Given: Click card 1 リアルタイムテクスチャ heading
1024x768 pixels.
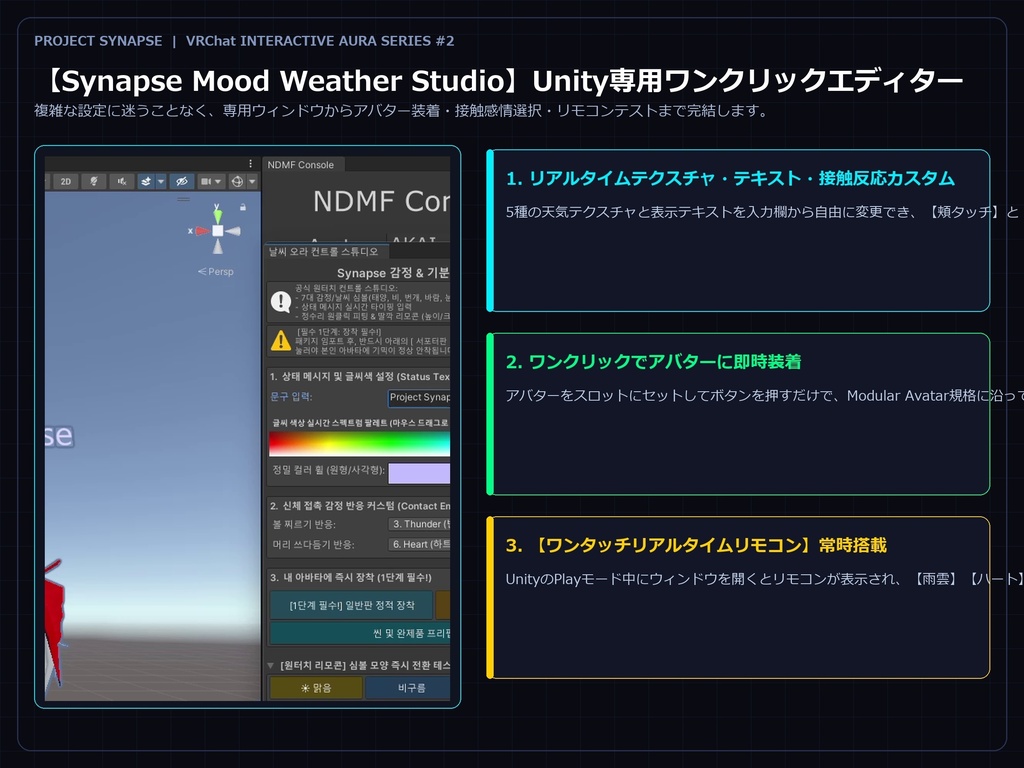Looking at the screenshot, I should (x=730, y=178).
